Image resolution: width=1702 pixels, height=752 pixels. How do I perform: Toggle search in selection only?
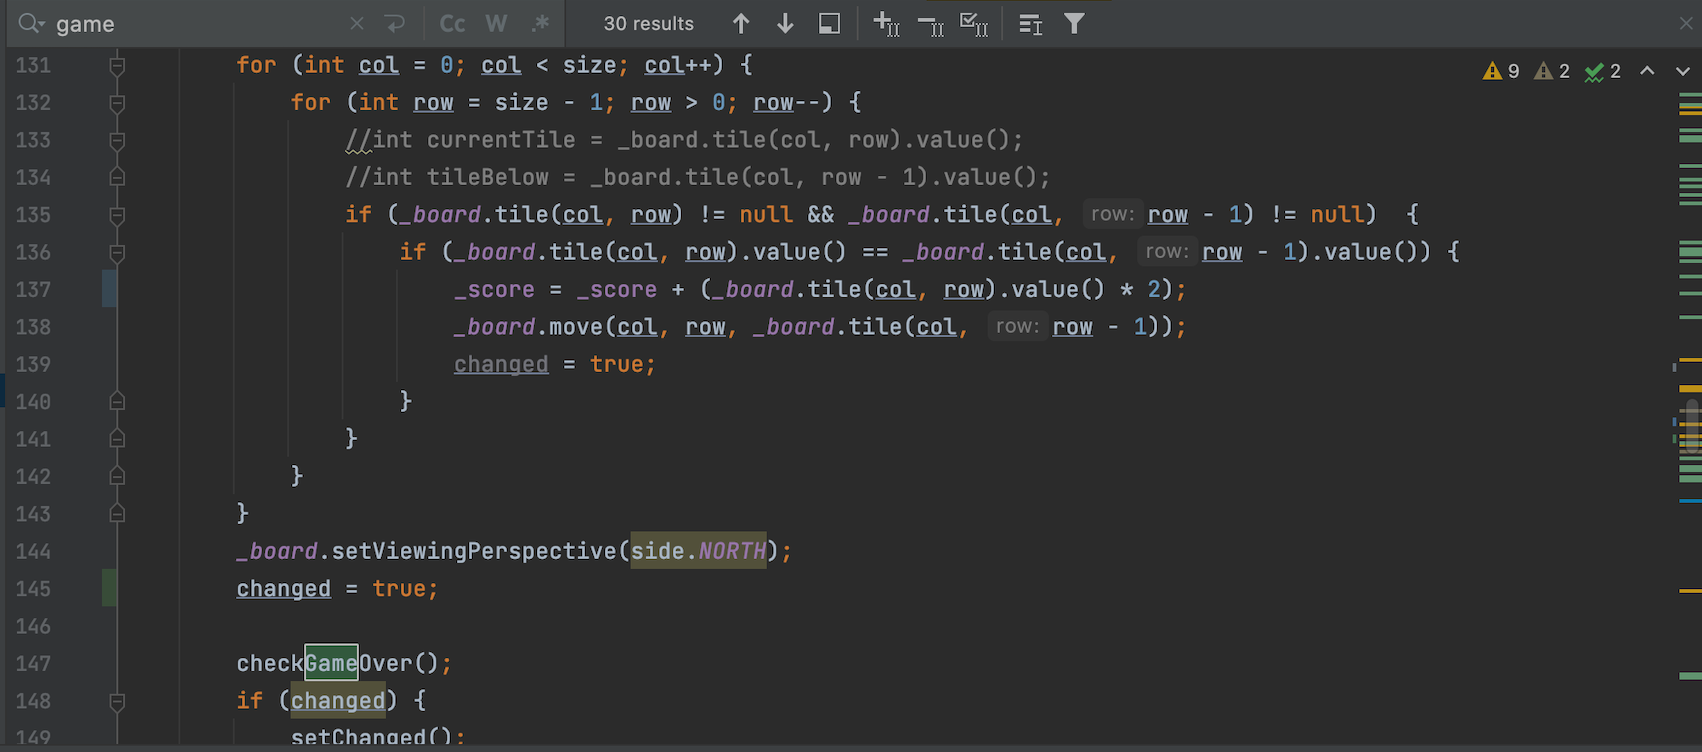pos(829,24)
